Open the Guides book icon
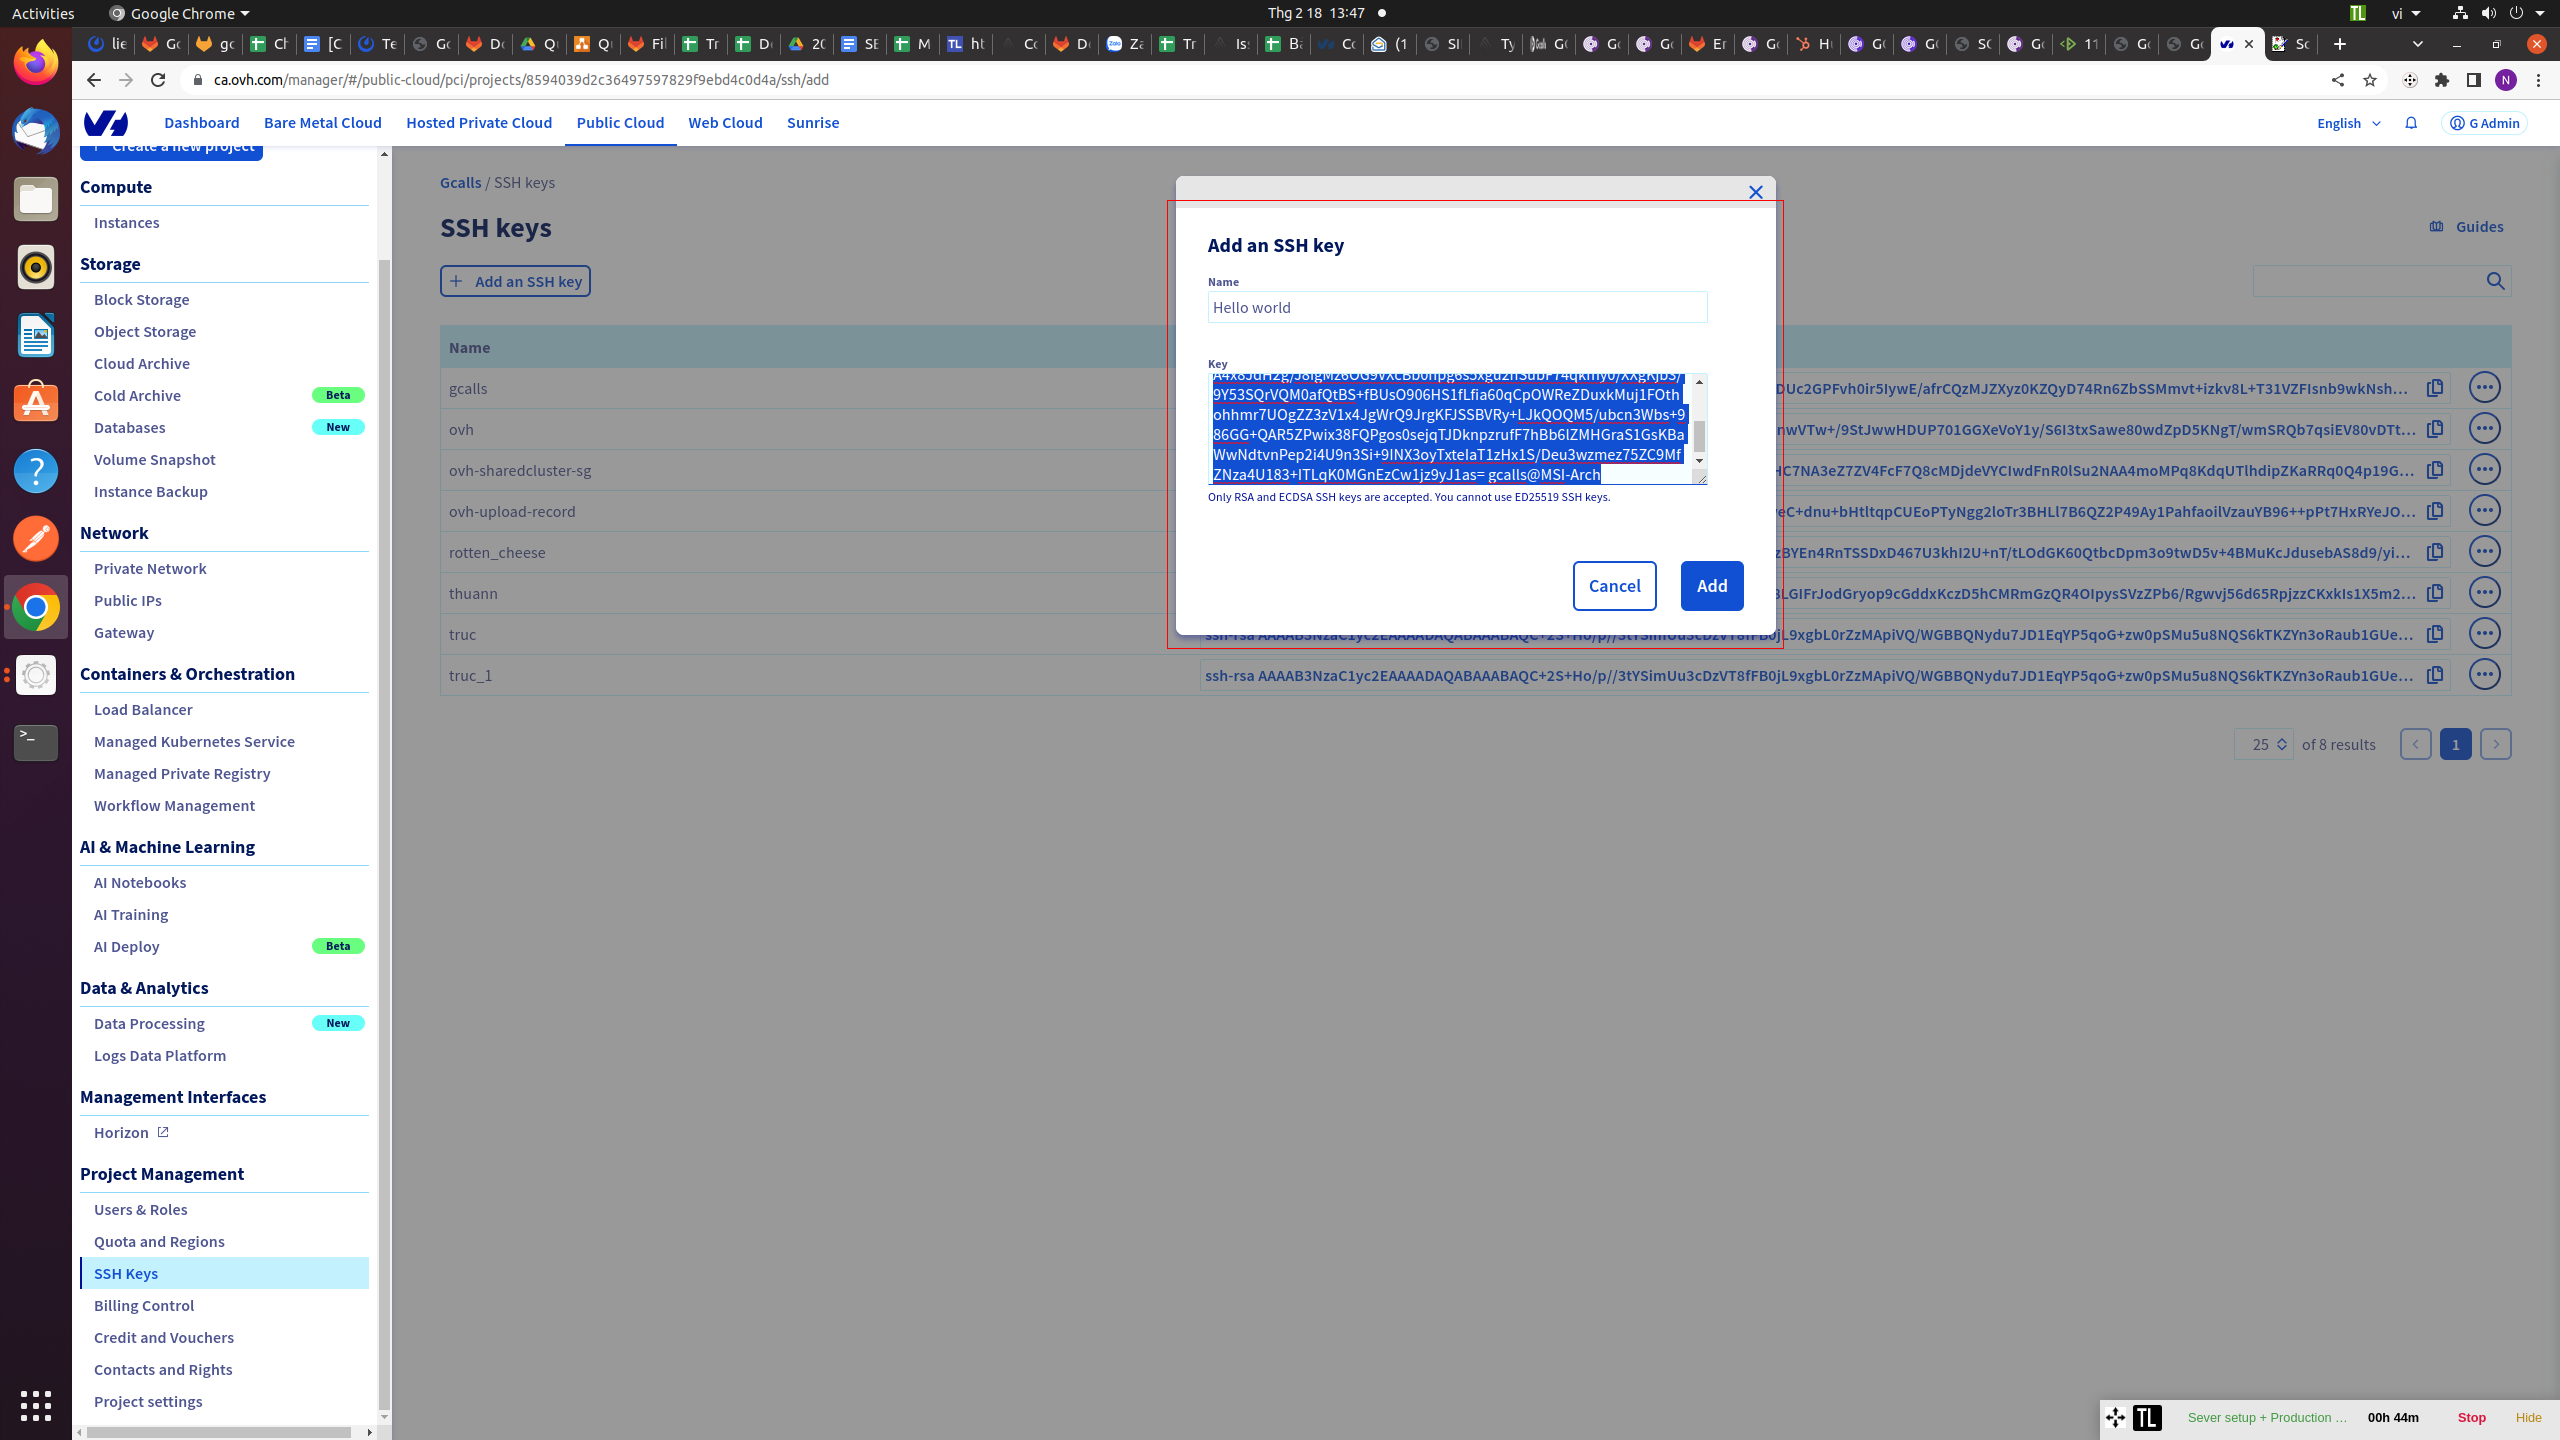2560x1440 pixels. tap(2437, 227)
